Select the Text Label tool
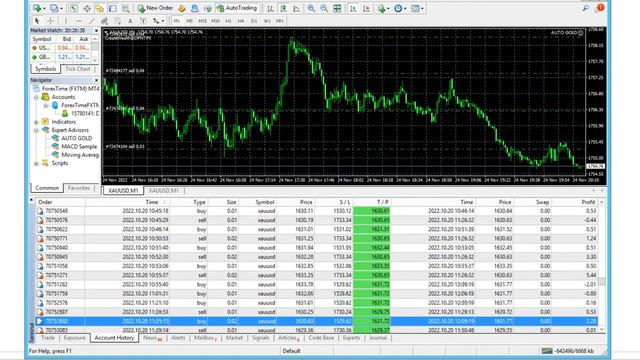 click(143, 21)
